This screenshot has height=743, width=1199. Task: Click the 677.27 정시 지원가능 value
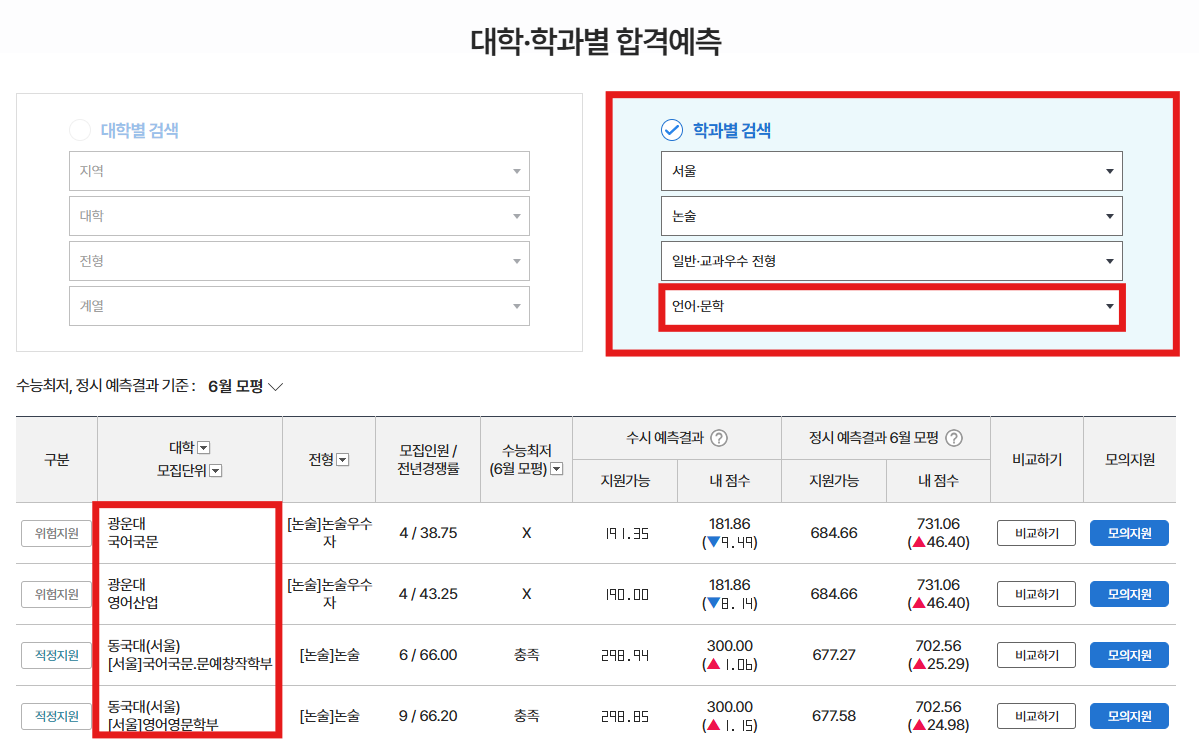(834, 655)
